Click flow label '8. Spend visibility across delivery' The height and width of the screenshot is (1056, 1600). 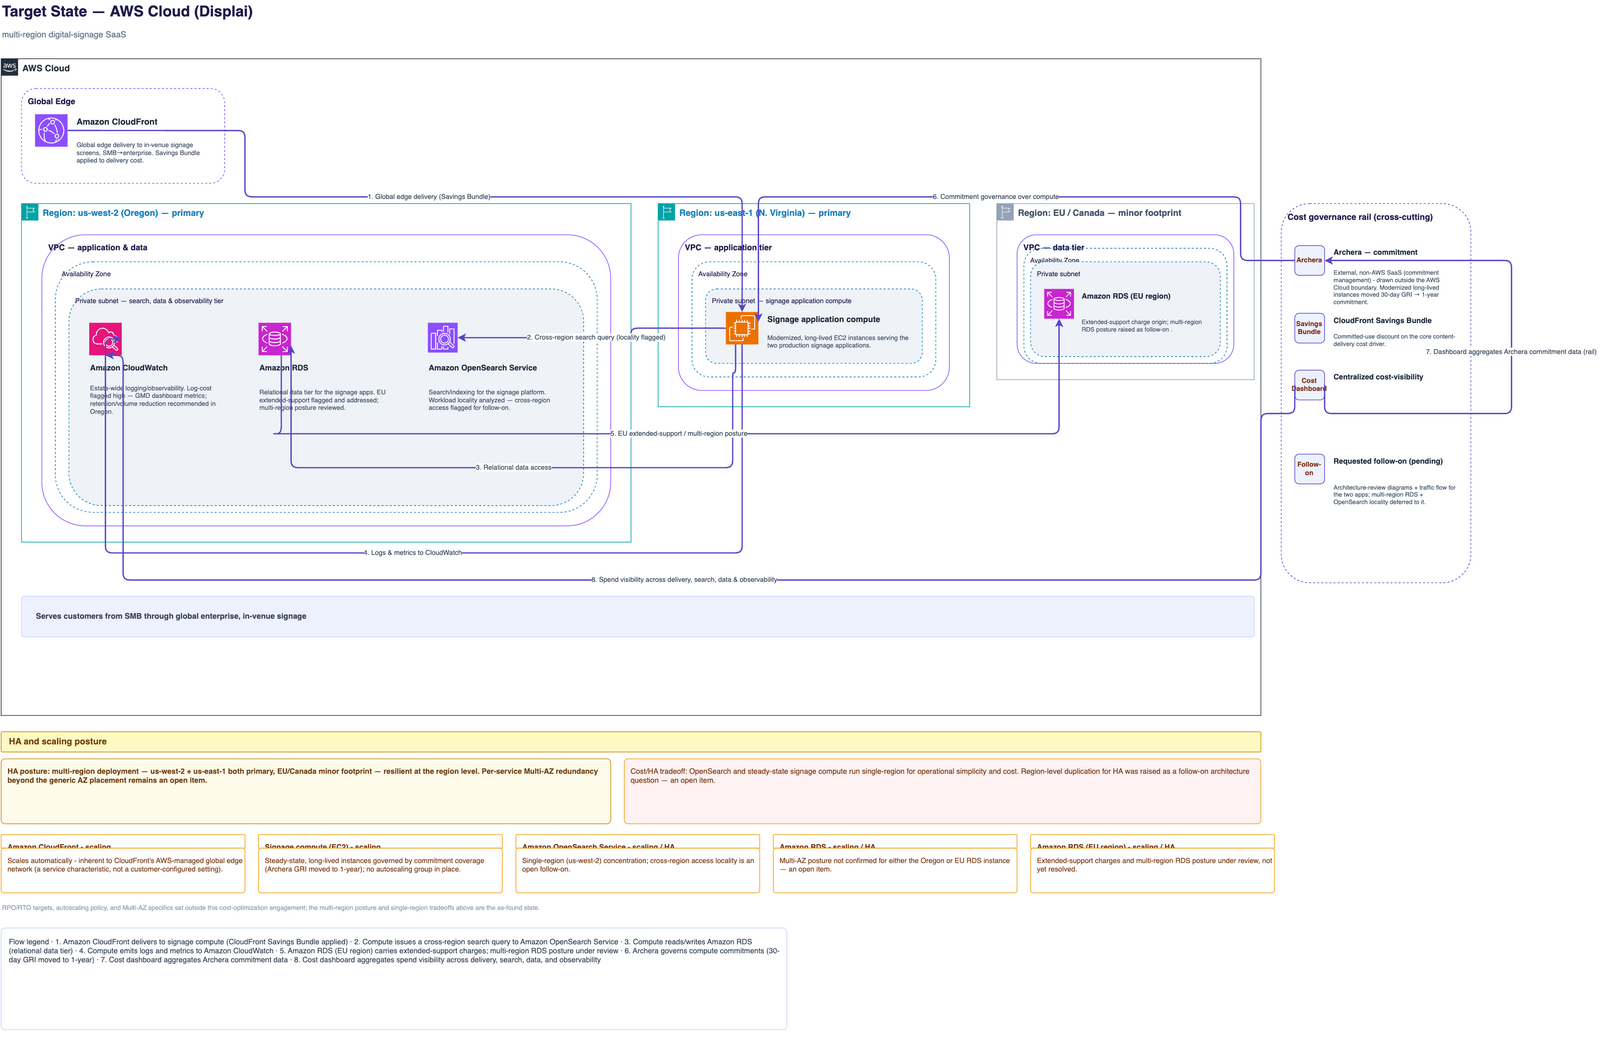[x=684, y=580]
